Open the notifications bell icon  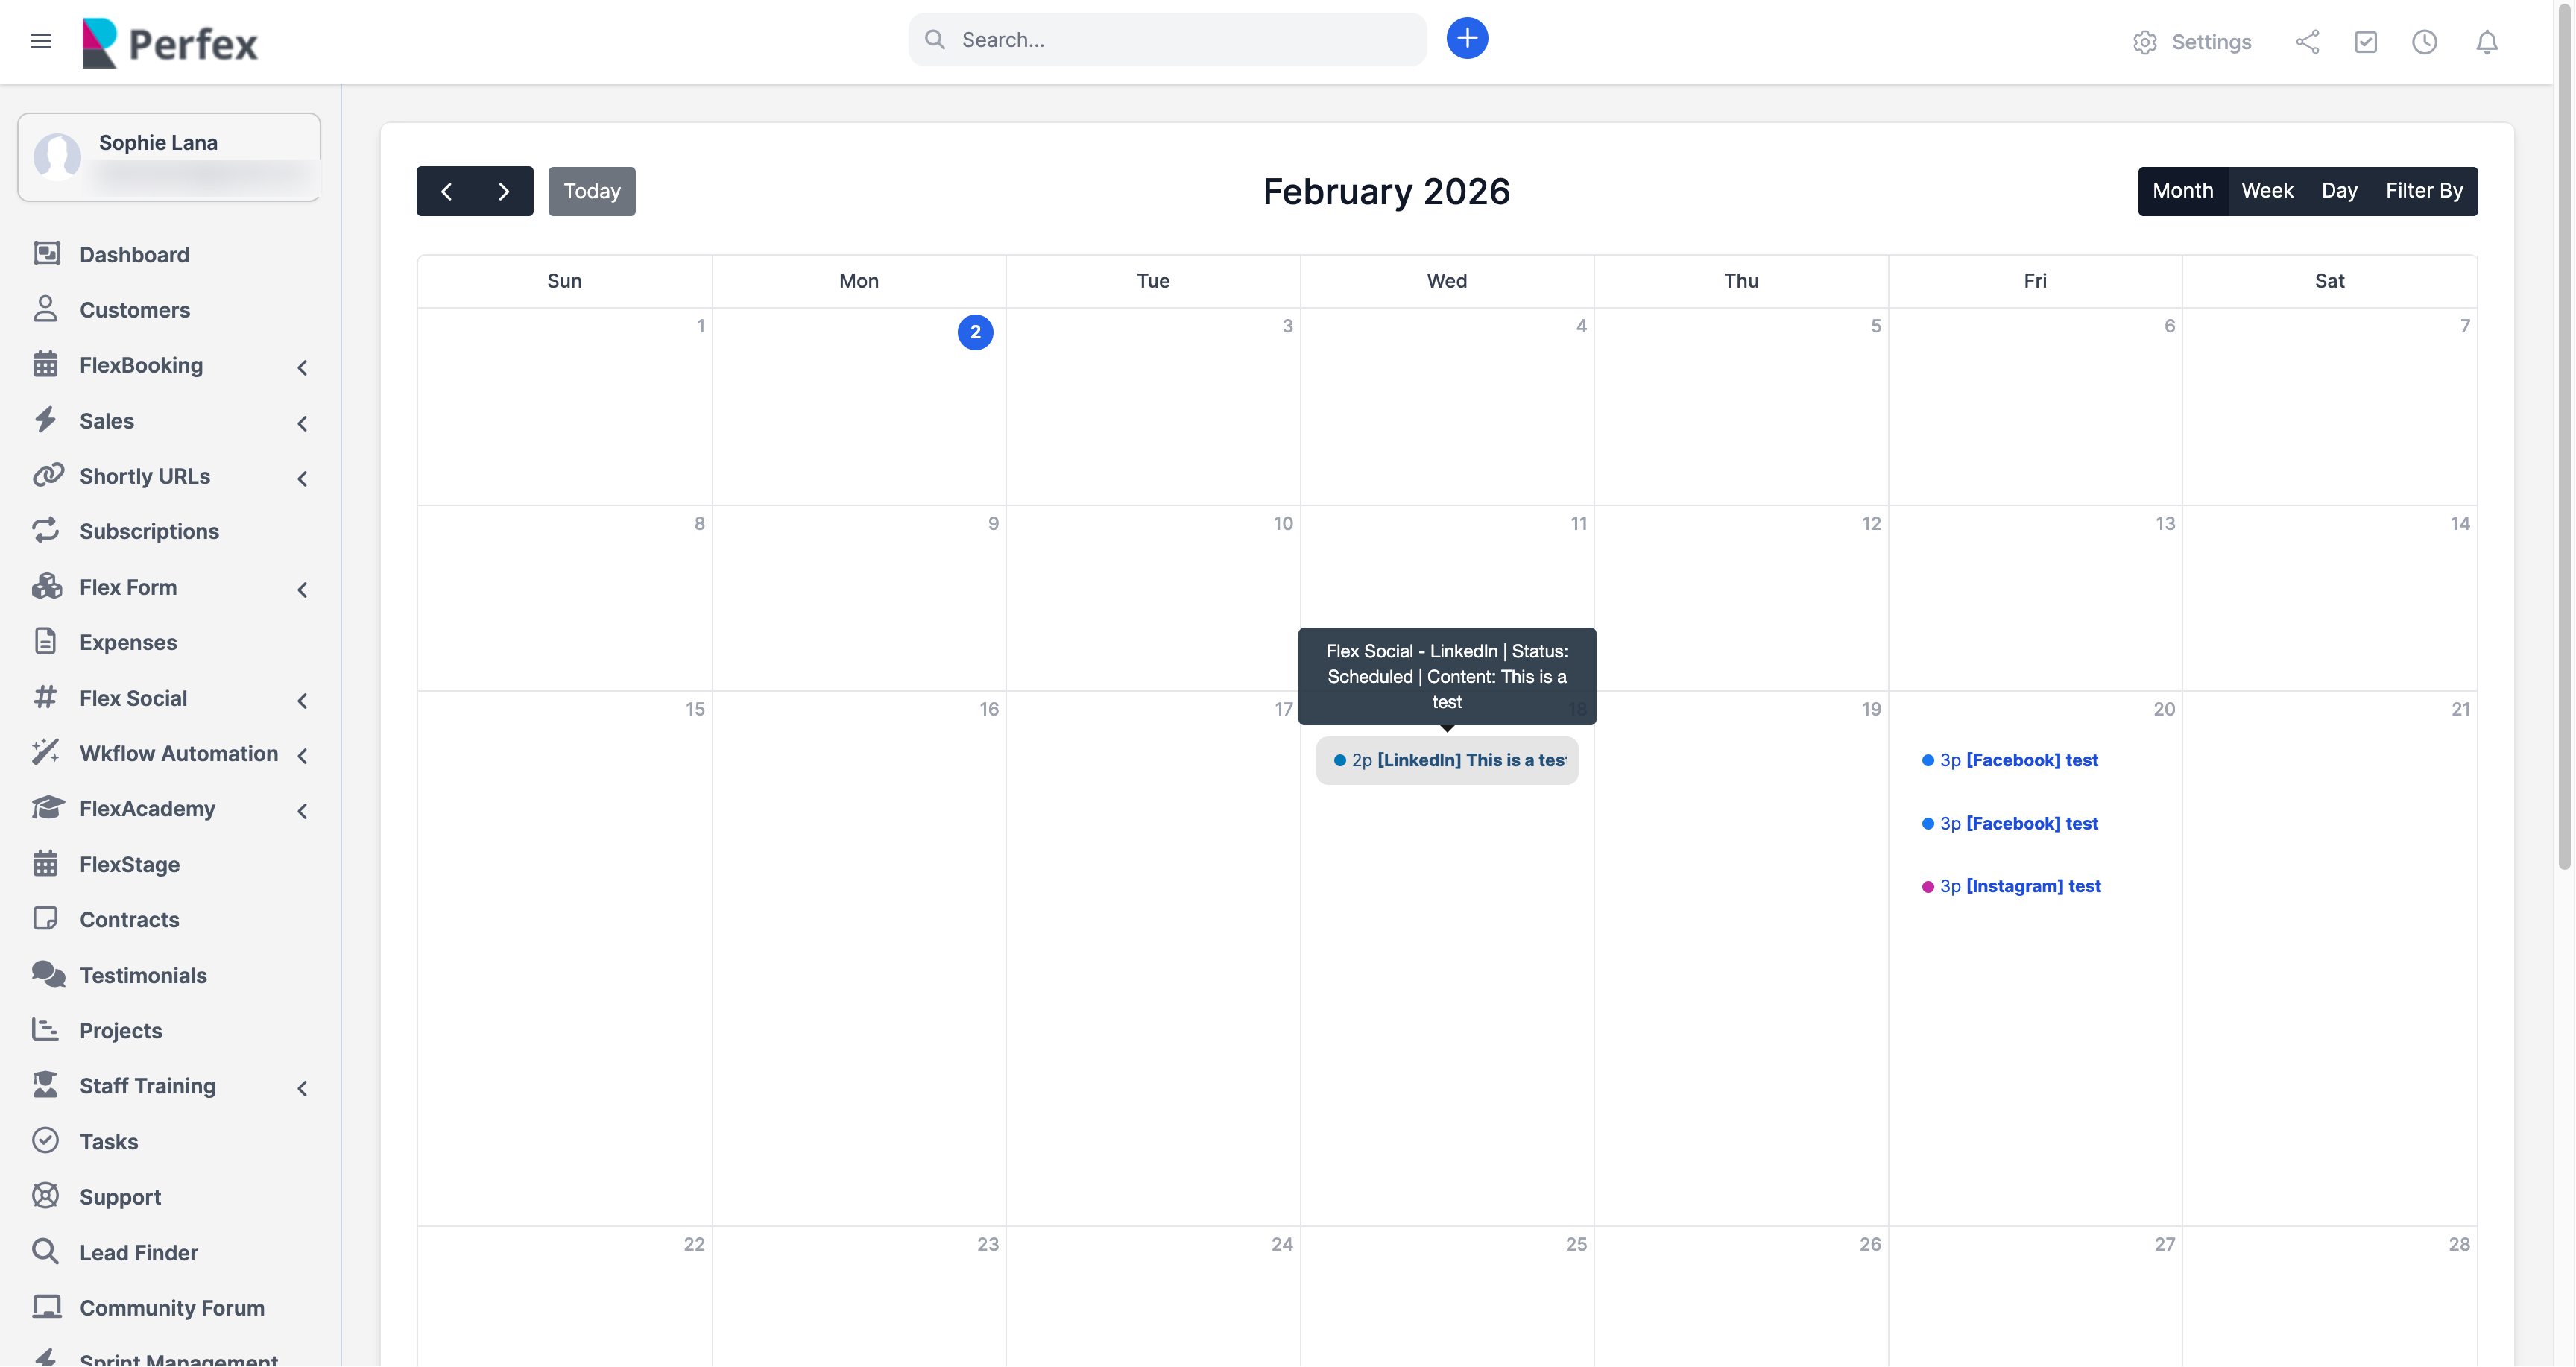tap(2486, 42)
